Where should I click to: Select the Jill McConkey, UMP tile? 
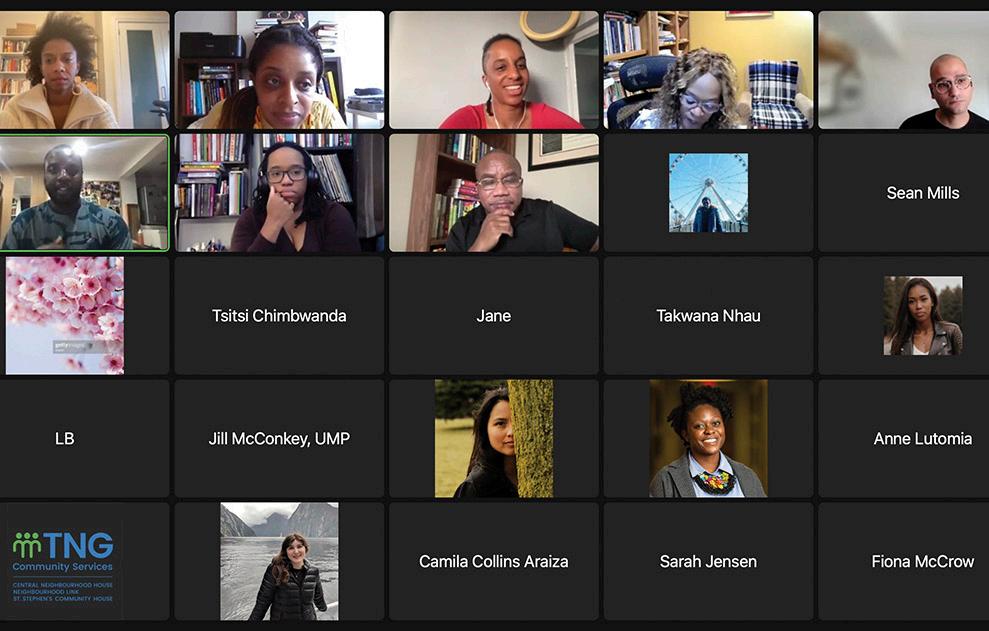click(279, 439)
